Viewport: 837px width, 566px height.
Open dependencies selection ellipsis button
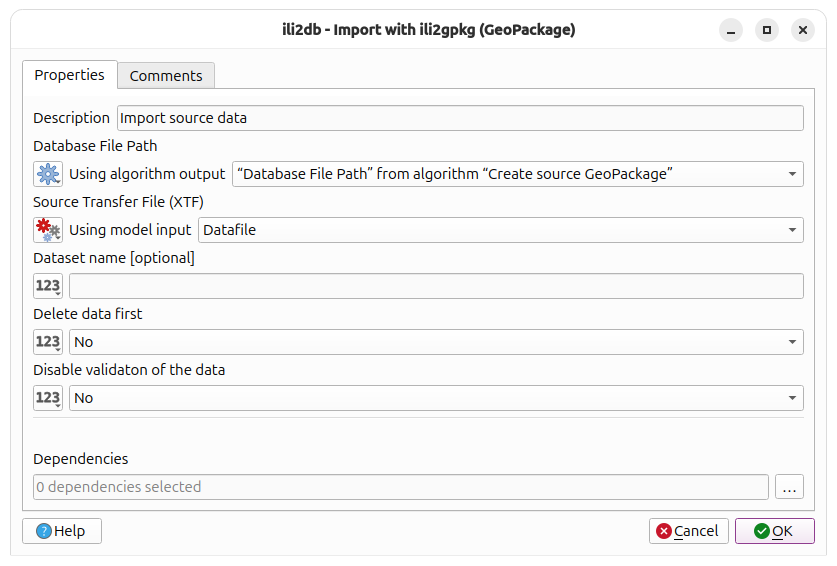tap(789, 487)
